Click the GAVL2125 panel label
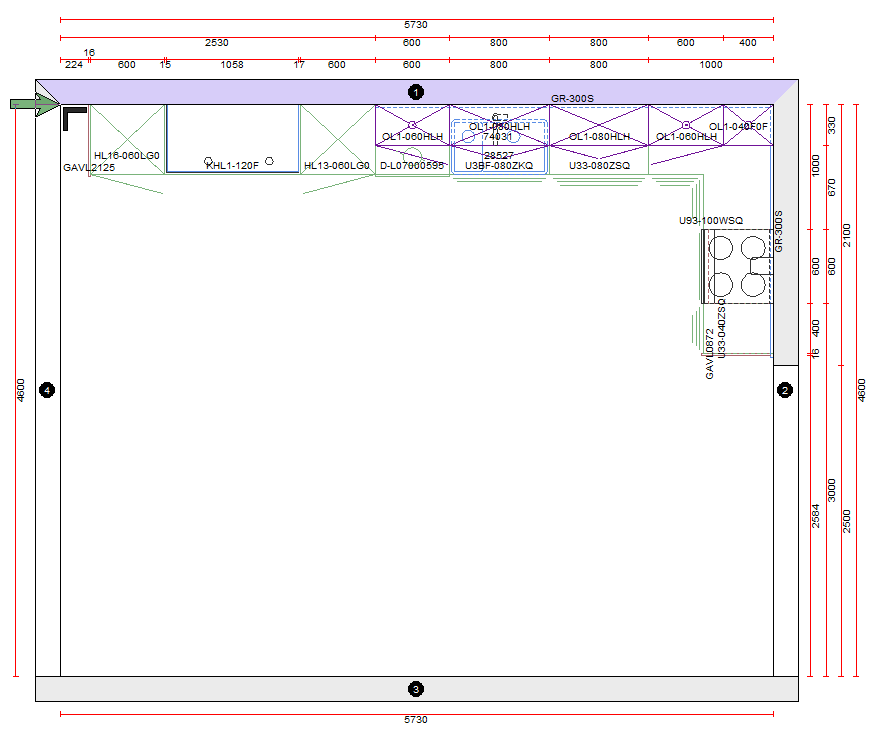Screen dimensions: 881x732 pos(89,168)
